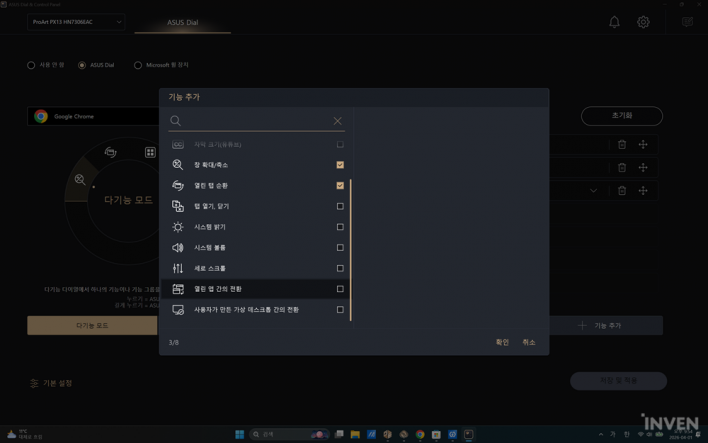
Task: Open notifications via the bell icon
Action: pos(614,22)
